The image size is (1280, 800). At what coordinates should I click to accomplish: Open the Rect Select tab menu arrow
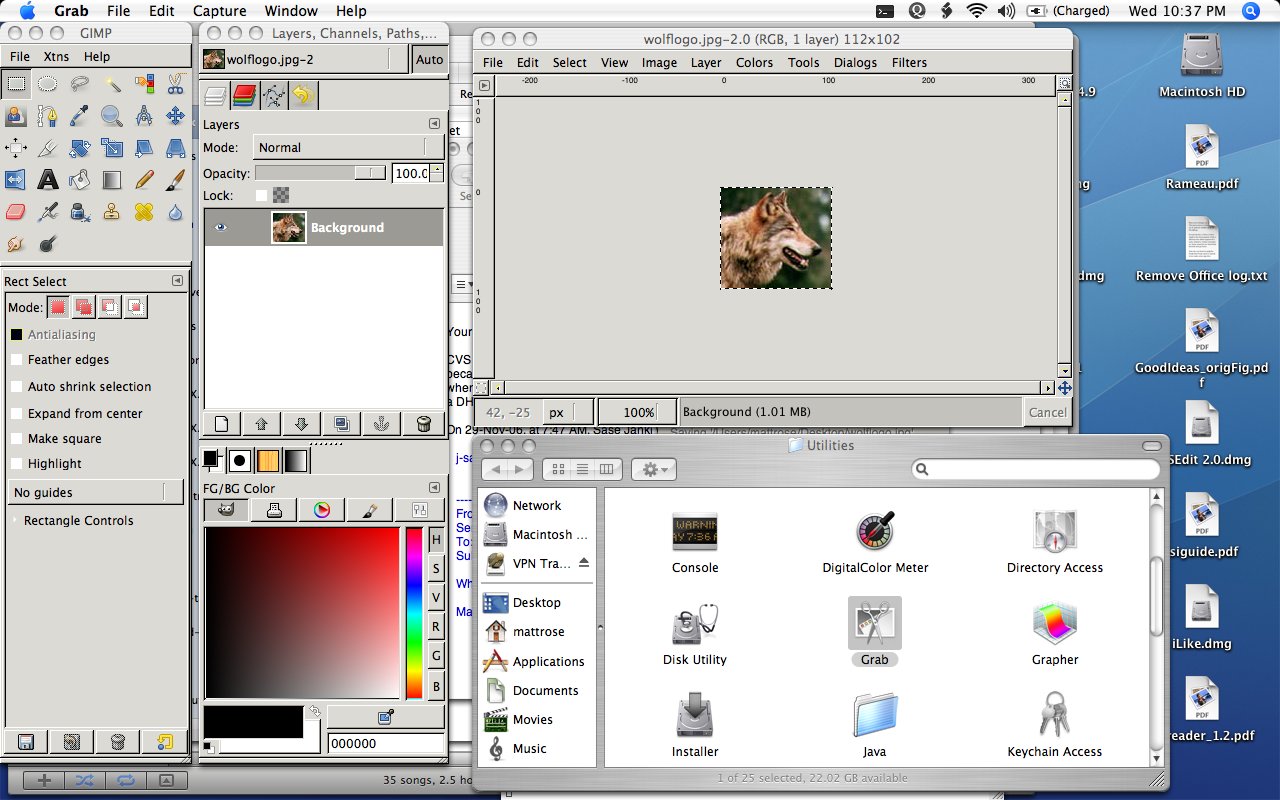177,281
